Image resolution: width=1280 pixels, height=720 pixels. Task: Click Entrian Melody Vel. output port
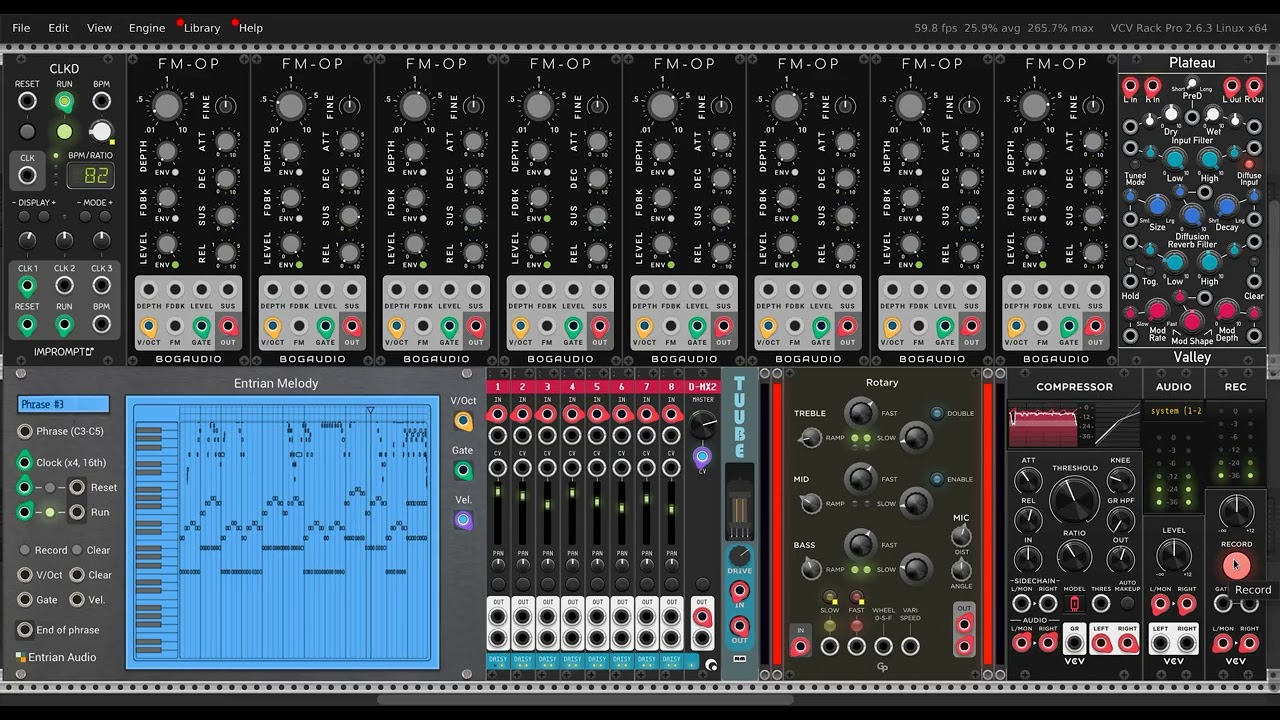pyautogui.click(x=463, y=520)
